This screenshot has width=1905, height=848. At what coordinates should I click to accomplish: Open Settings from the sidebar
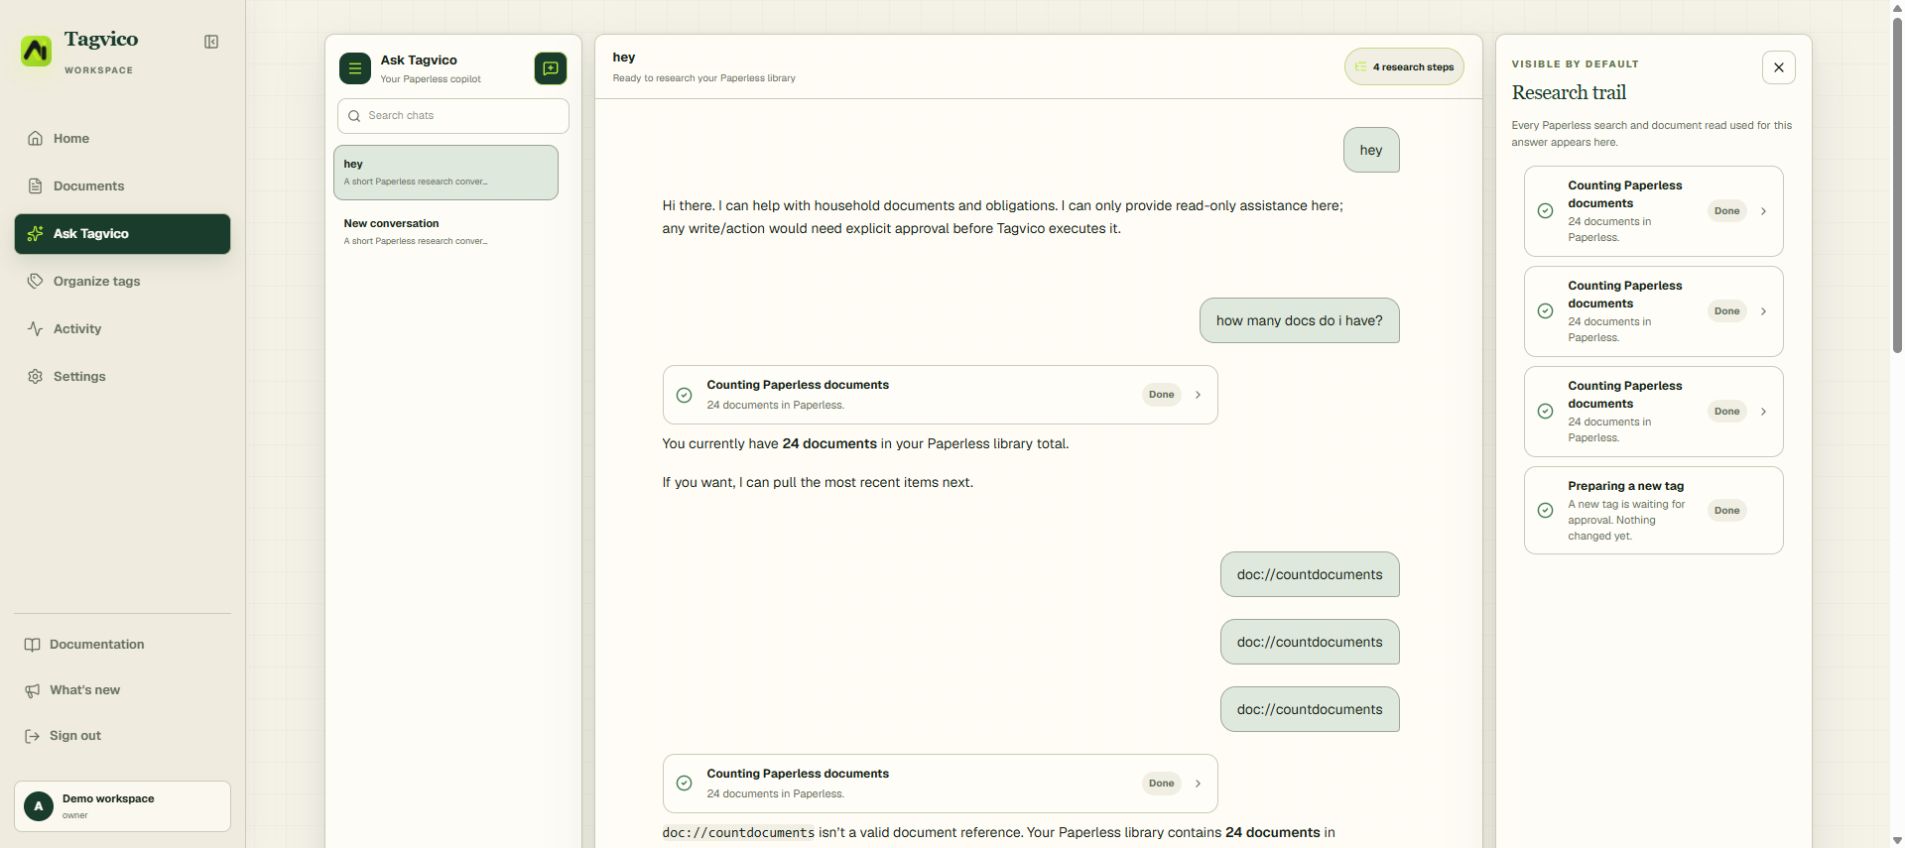click(122, 376)
